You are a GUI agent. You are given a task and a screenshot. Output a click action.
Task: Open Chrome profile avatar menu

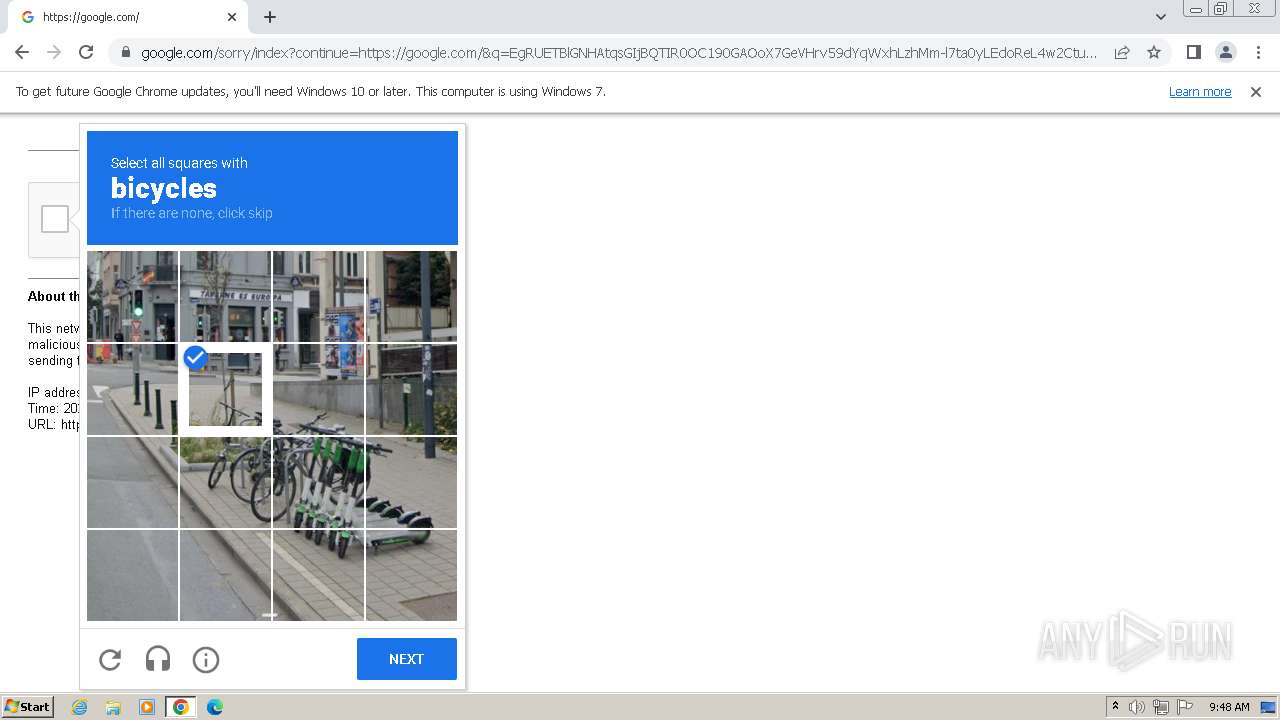(1225, 52)
